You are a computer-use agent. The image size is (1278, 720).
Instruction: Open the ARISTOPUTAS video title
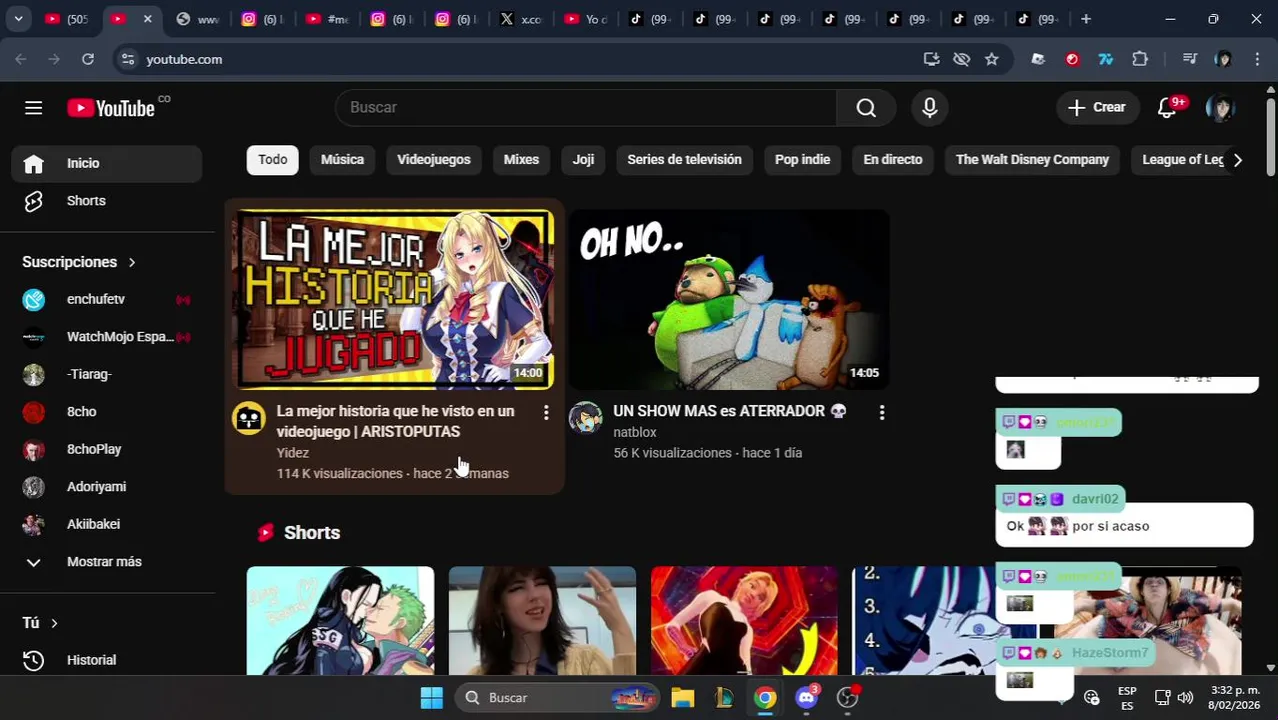(x=395, y=421)
